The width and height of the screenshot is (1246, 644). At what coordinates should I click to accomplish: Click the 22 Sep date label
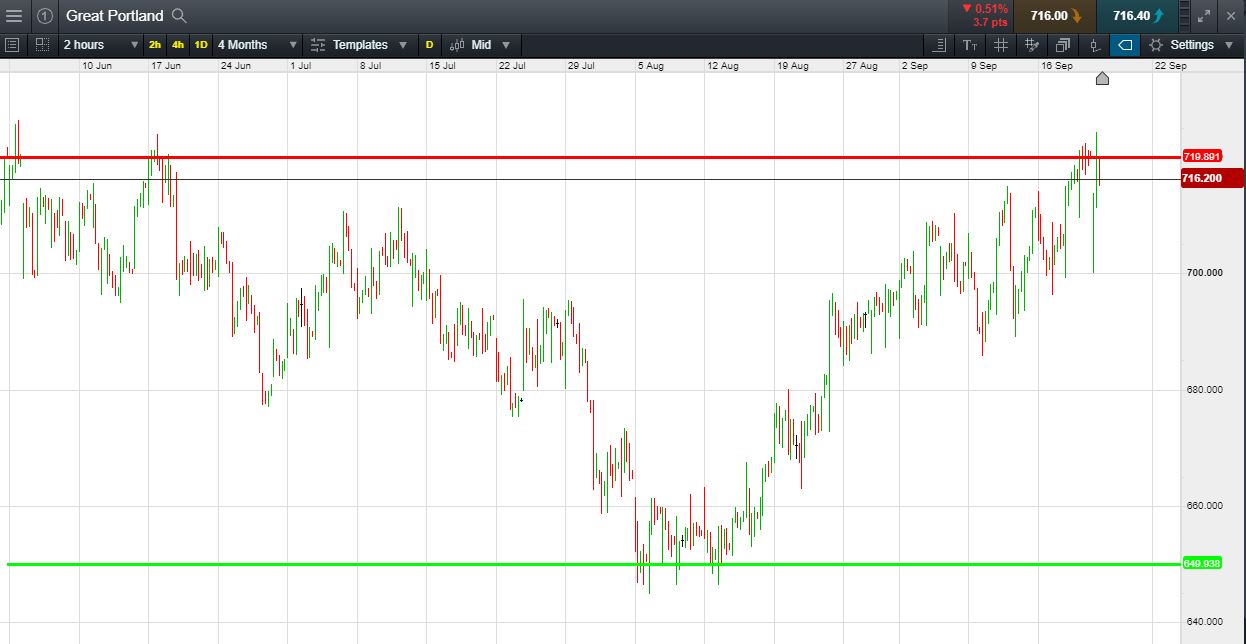1170,65
